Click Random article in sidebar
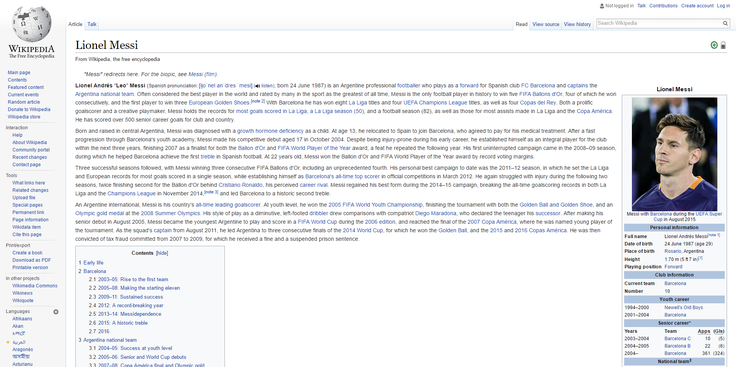 (x=24, y=102)
